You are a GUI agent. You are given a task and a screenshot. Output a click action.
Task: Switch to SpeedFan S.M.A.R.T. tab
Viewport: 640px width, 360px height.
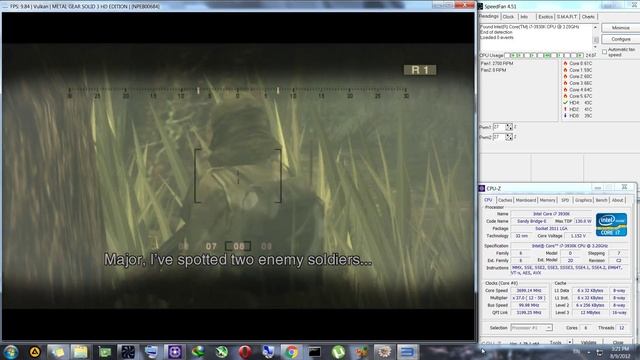tap(567, 17)
